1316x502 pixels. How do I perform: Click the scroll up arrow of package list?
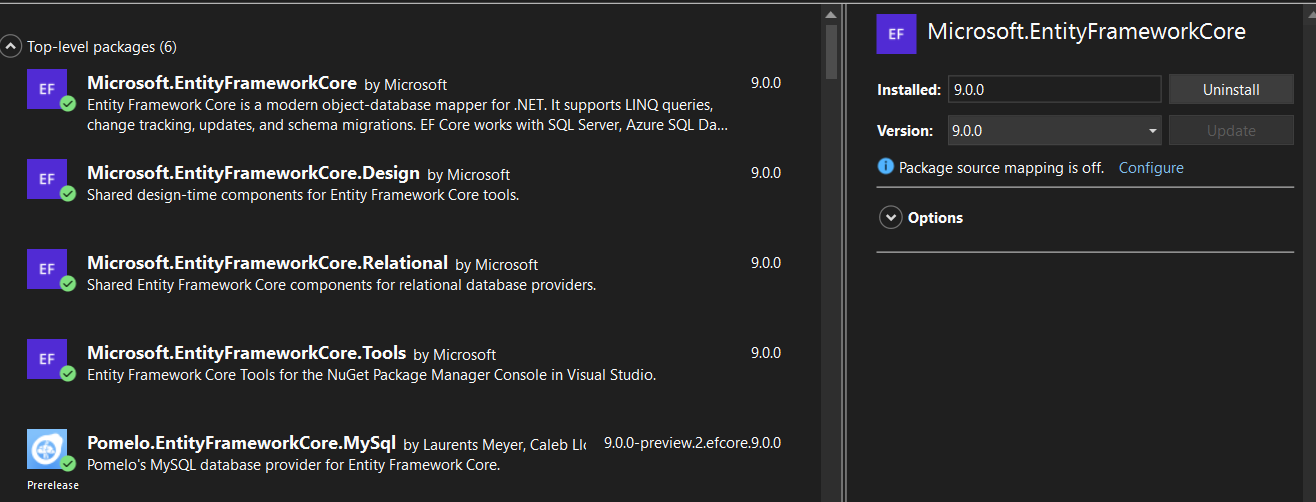click(x=830, y=13)
